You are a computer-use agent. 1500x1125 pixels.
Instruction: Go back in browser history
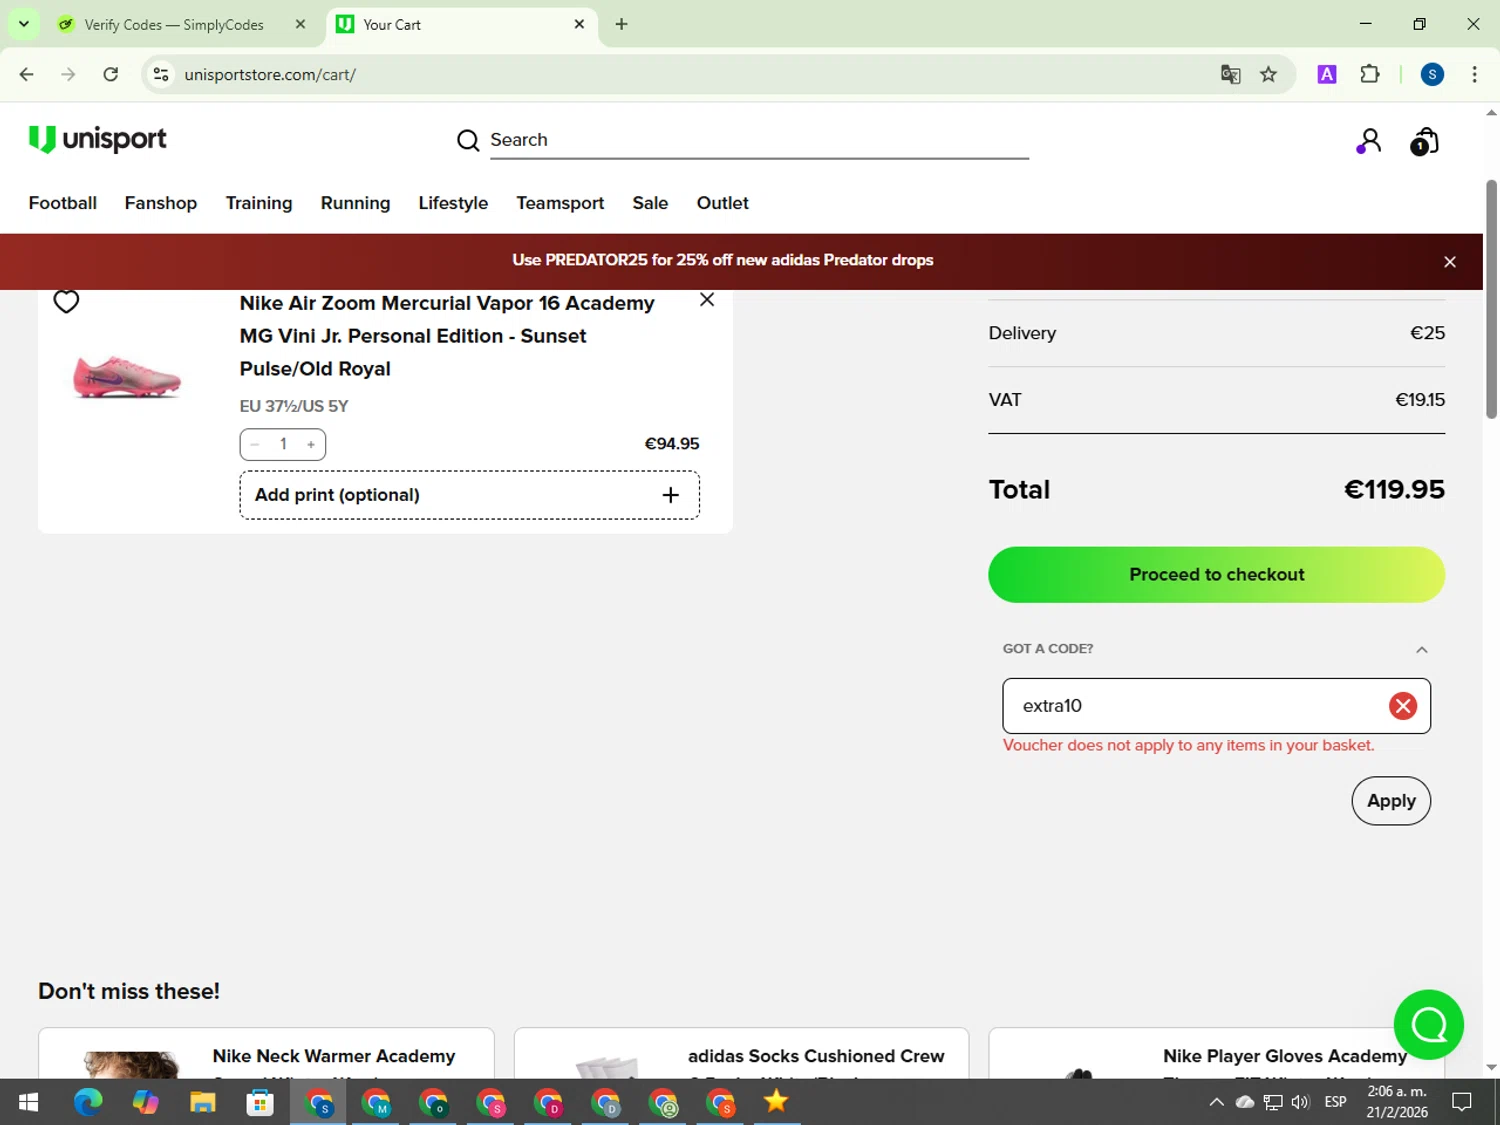[27, 74]
